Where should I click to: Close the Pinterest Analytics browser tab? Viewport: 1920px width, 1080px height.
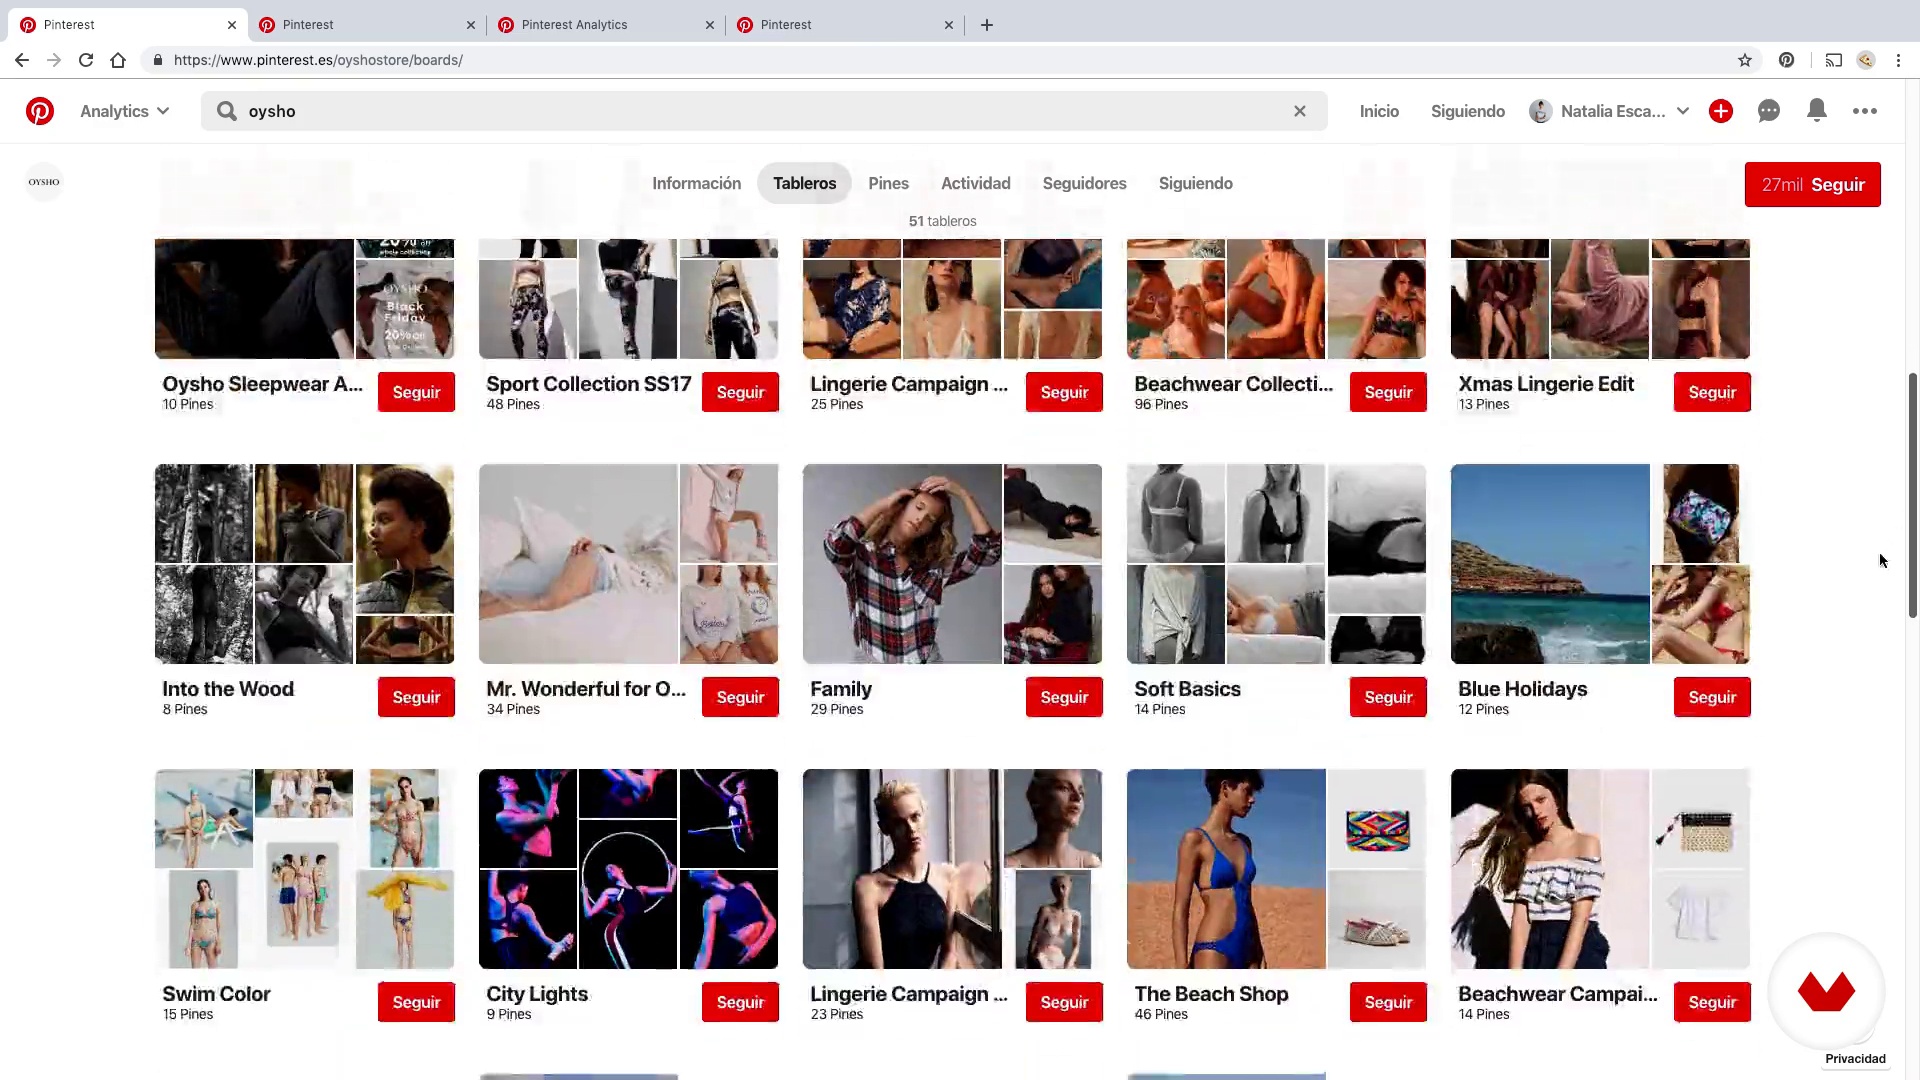pos(710,25)
